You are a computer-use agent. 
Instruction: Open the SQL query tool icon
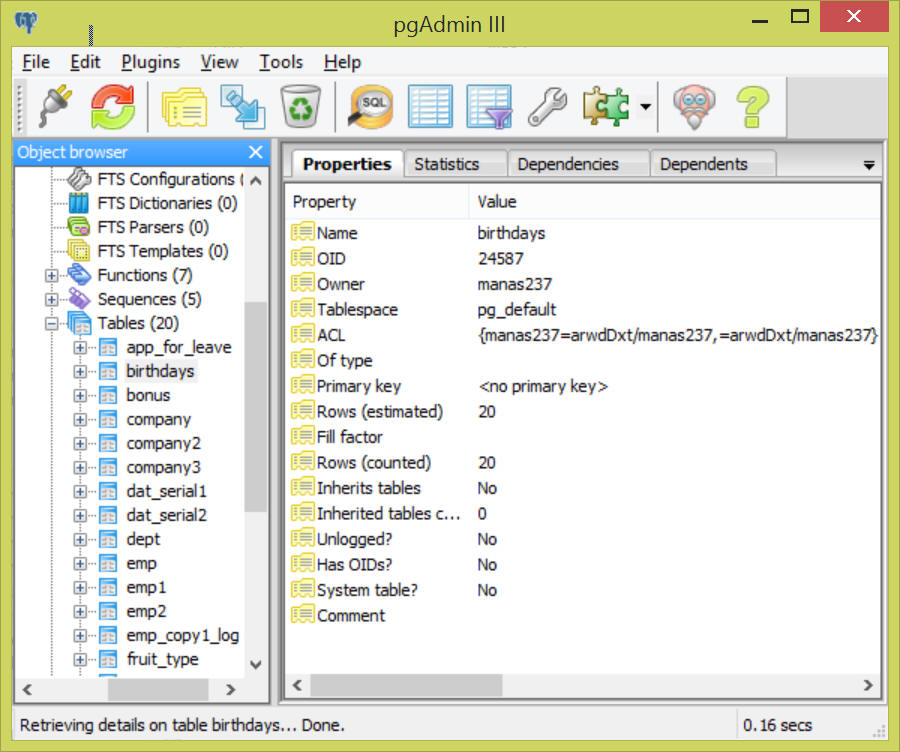pyautogui.click(x=371, y=106)
